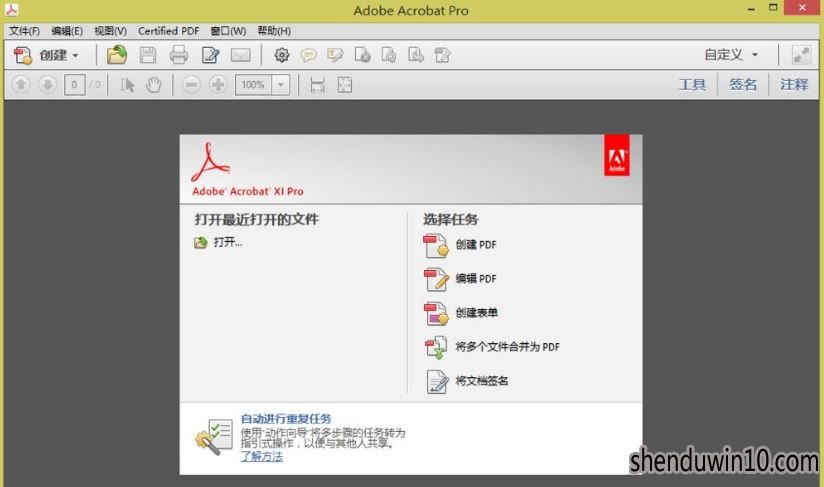Viewport: 824px width, 487px height.
Task: Click the Action Wizard checklist icon
Action: [214, 437]
